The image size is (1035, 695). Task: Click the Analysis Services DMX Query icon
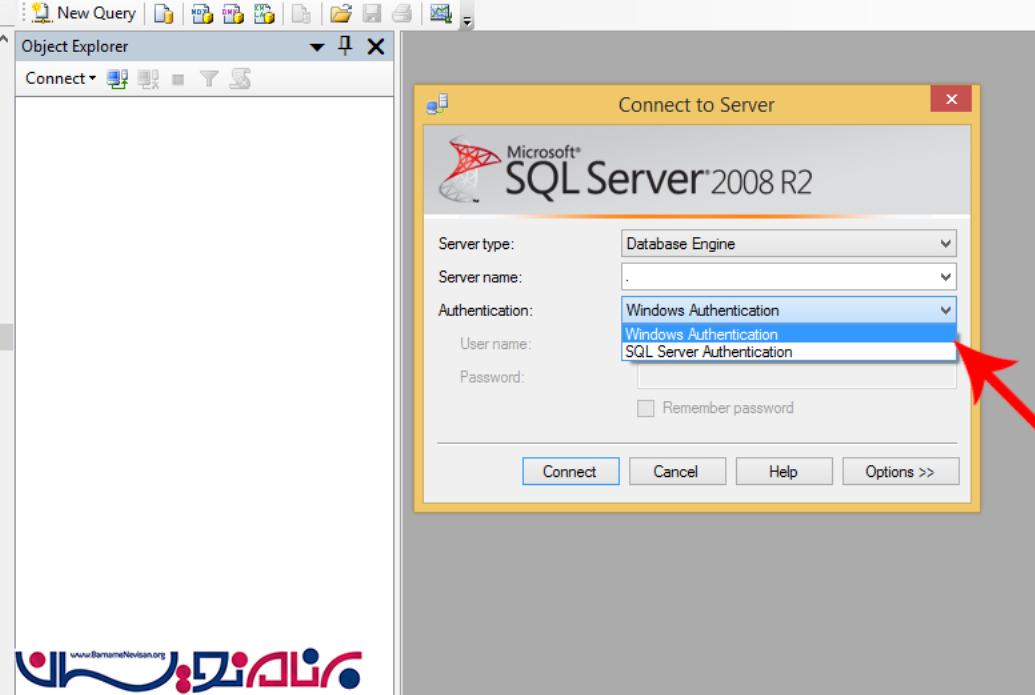[x=233, y=14]
